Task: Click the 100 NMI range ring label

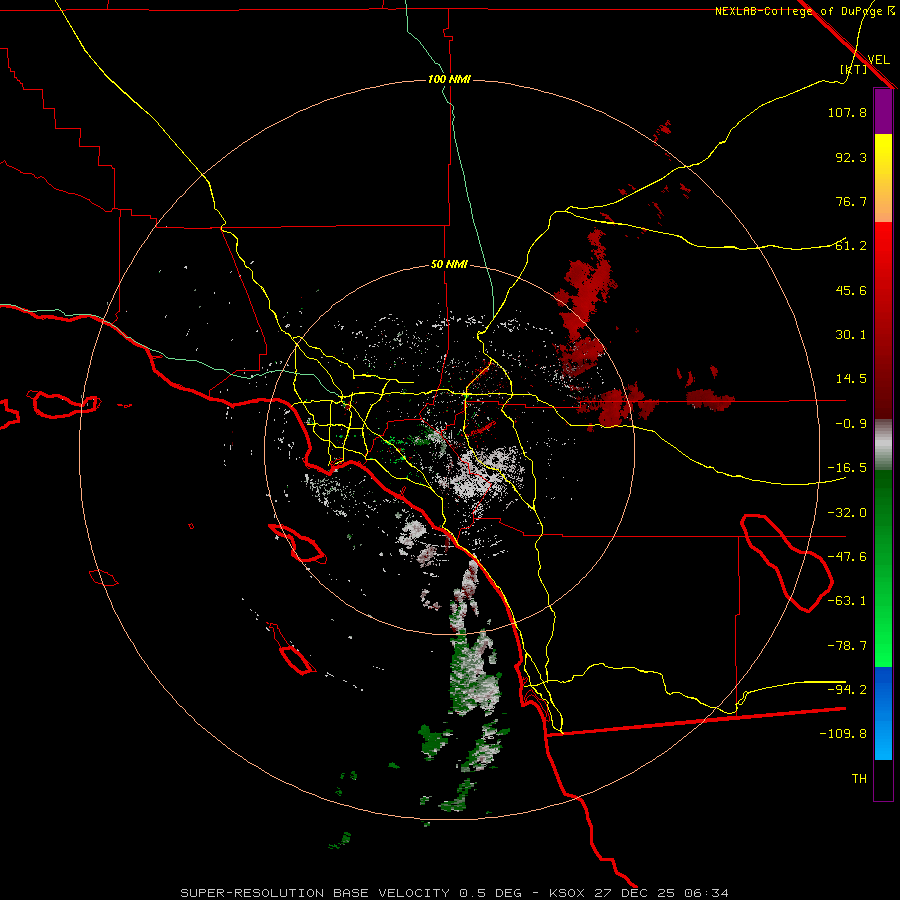Action: [x=449, y=79]
